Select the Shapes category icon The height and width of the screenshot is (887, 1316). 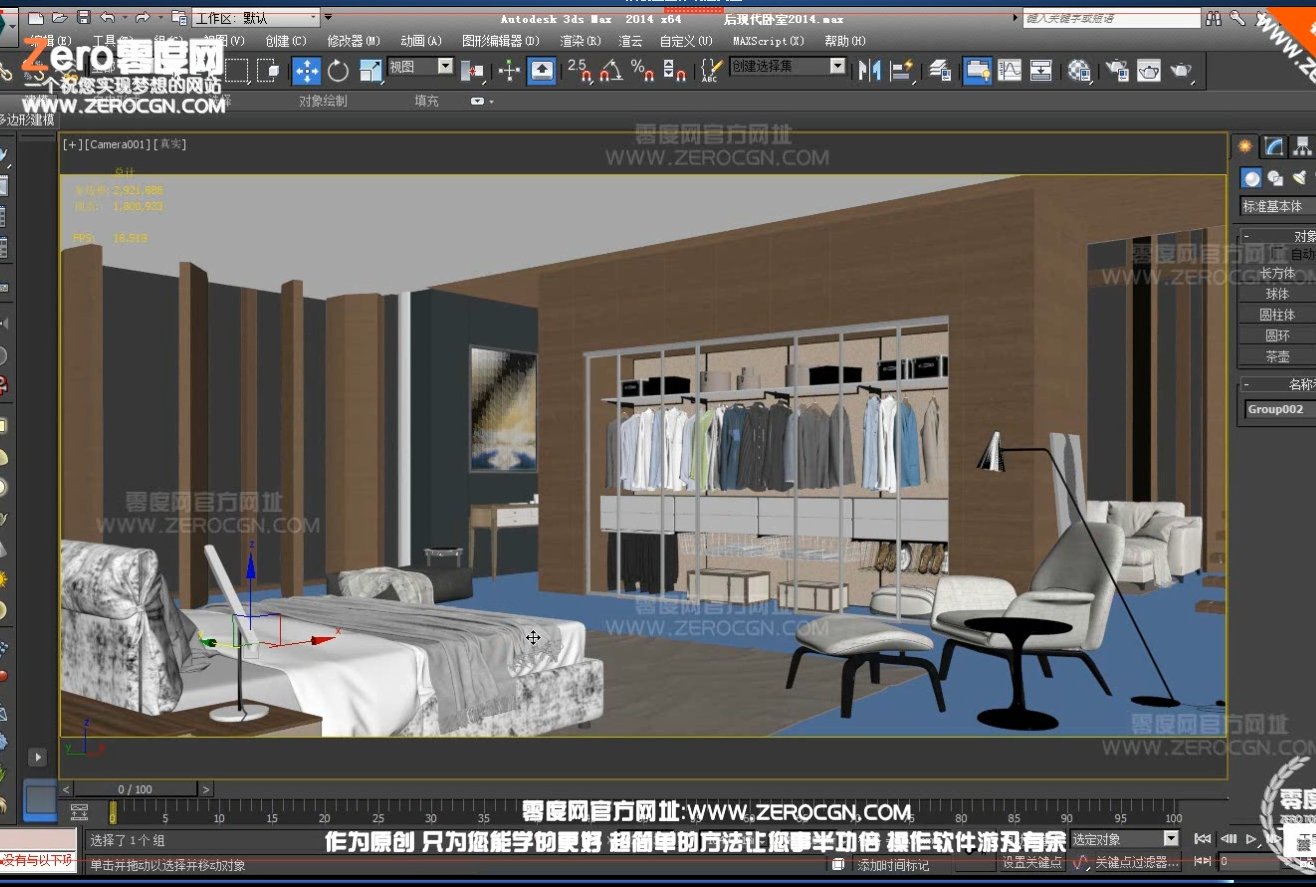(x=1275, y=178)
